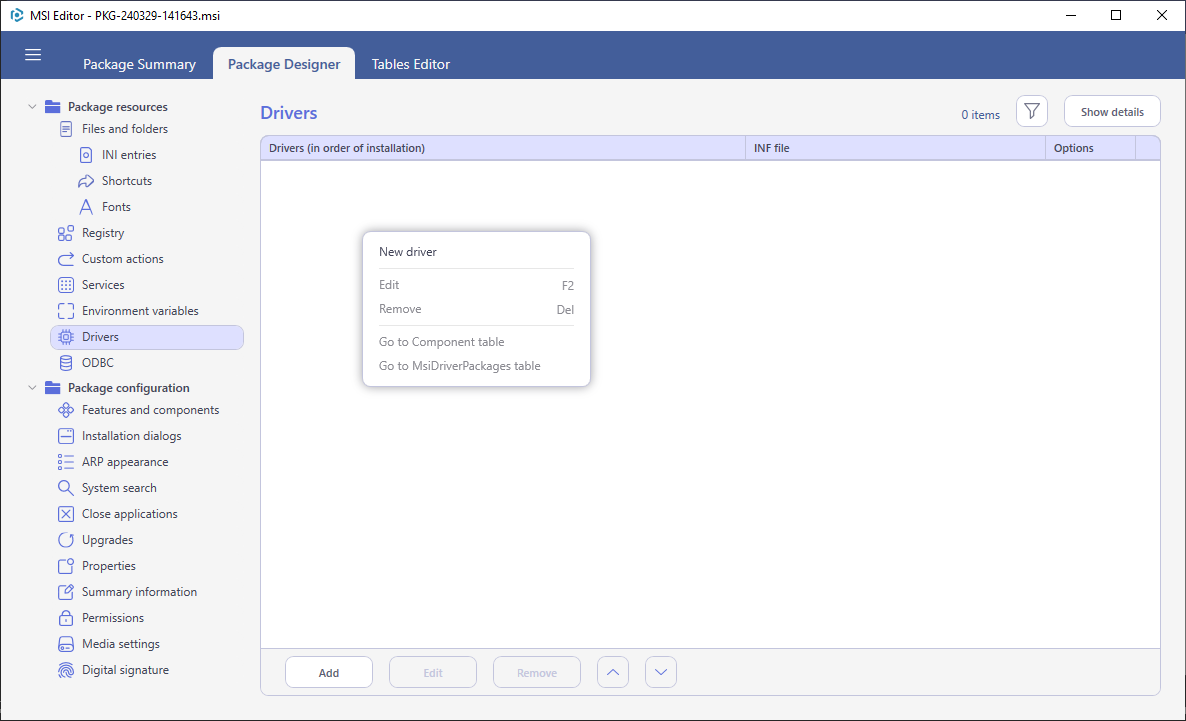Click the Properties icon
Viewport: 1186px width, 721px height.
pos(66,566)
